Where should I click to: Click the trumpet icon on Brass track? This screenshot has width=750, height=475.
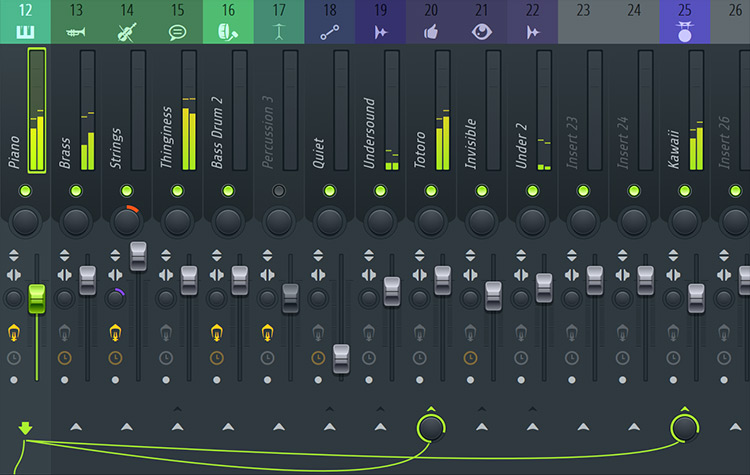click(x=76, y=33)
